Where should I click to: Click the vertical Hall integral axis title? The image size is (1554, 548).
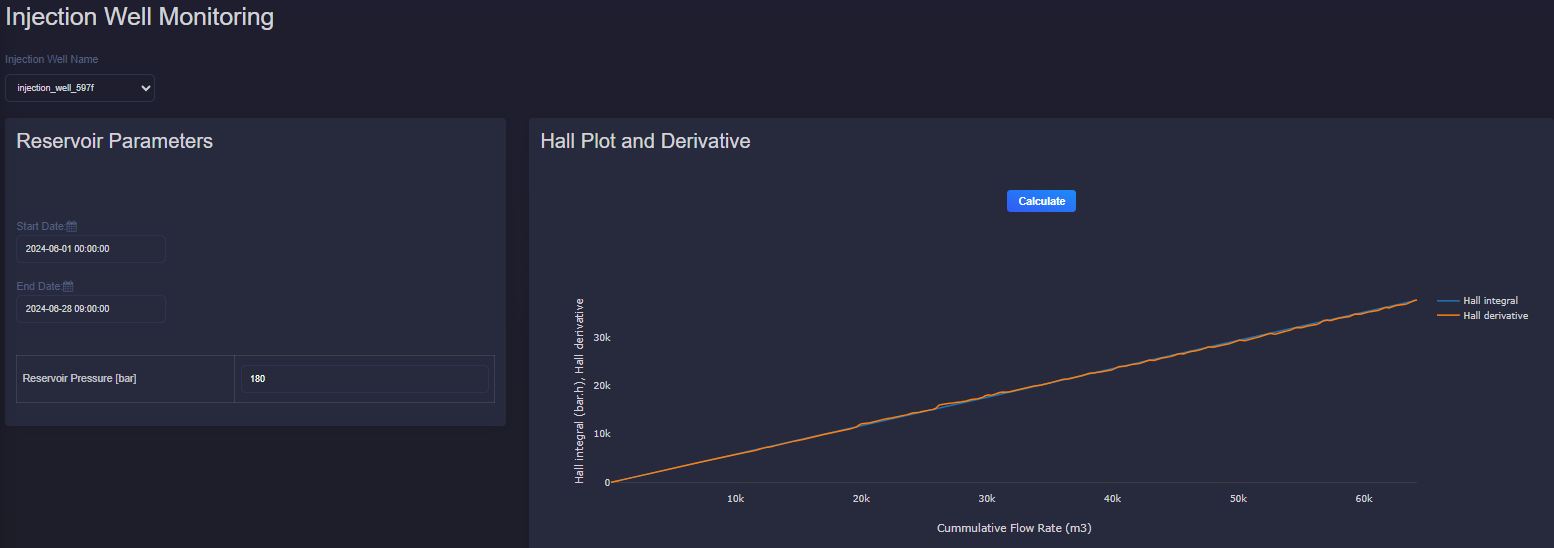[x=580, y=391]
